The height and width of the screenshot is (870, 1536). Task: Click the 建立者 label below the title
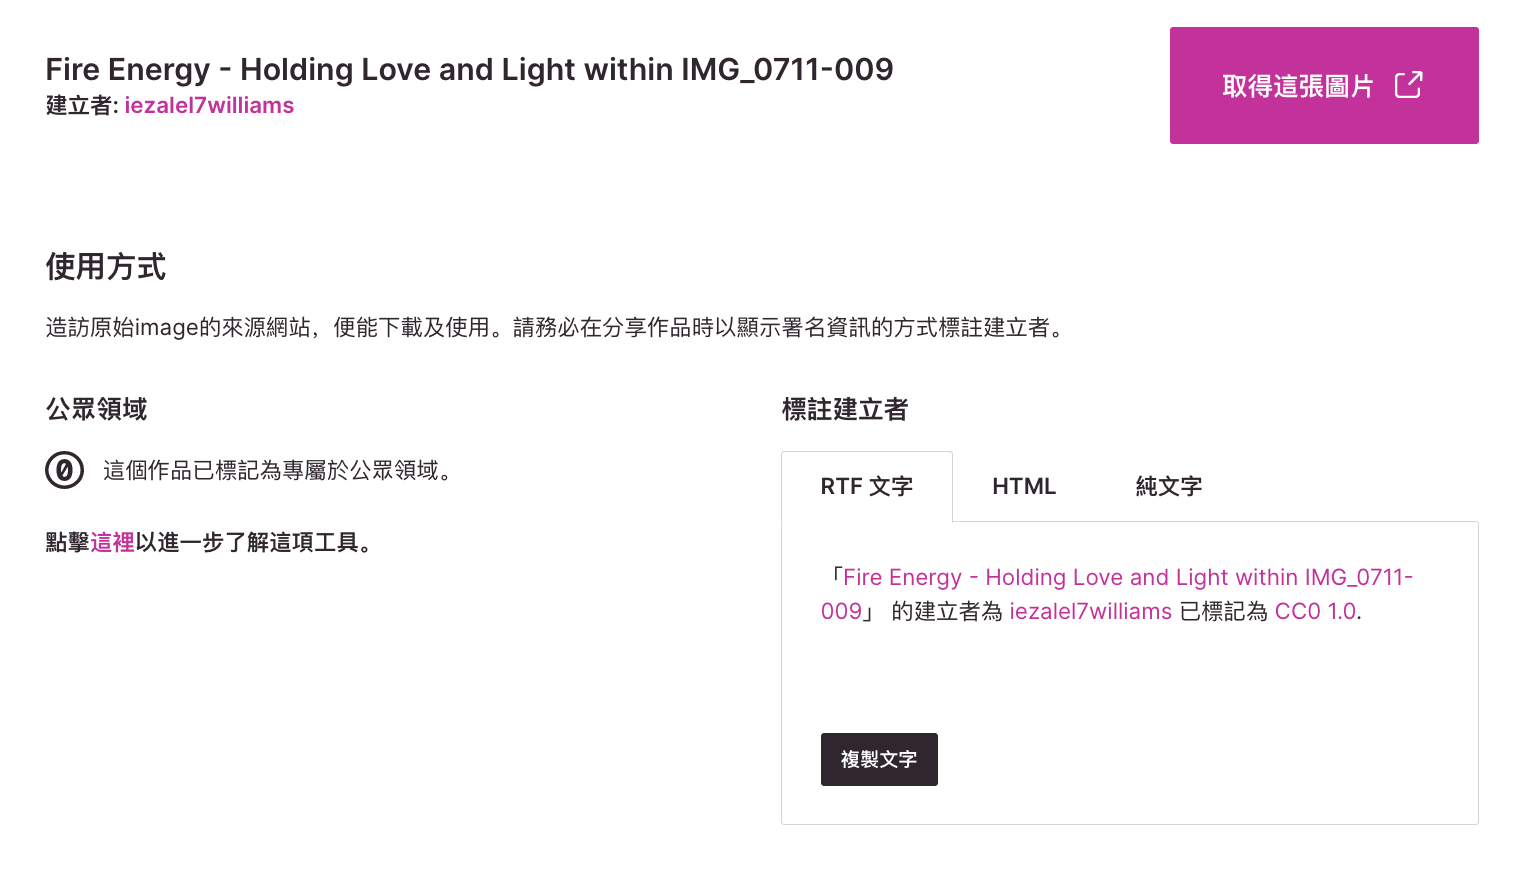pos(80,106)
